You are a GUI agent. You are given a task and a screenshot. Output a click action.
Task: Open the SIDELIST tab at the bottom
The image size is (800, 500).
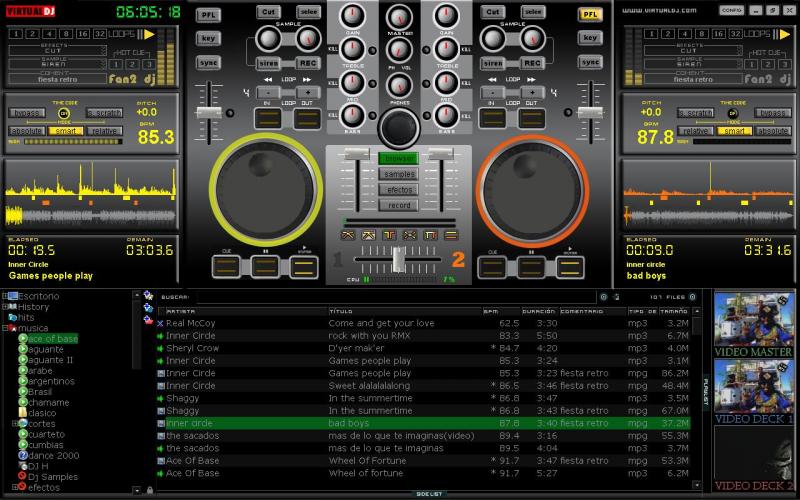point(429,494)
